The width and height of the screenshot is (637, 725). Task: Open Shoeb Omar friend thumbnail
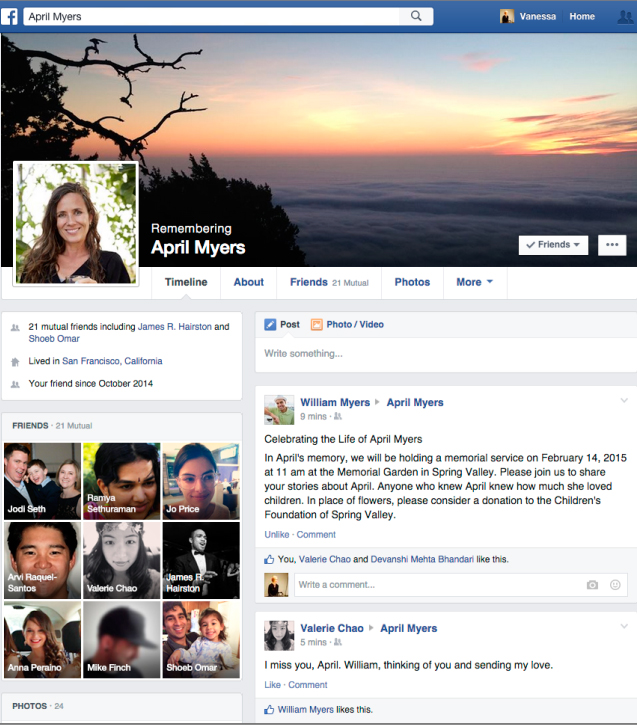pos(201,639)
